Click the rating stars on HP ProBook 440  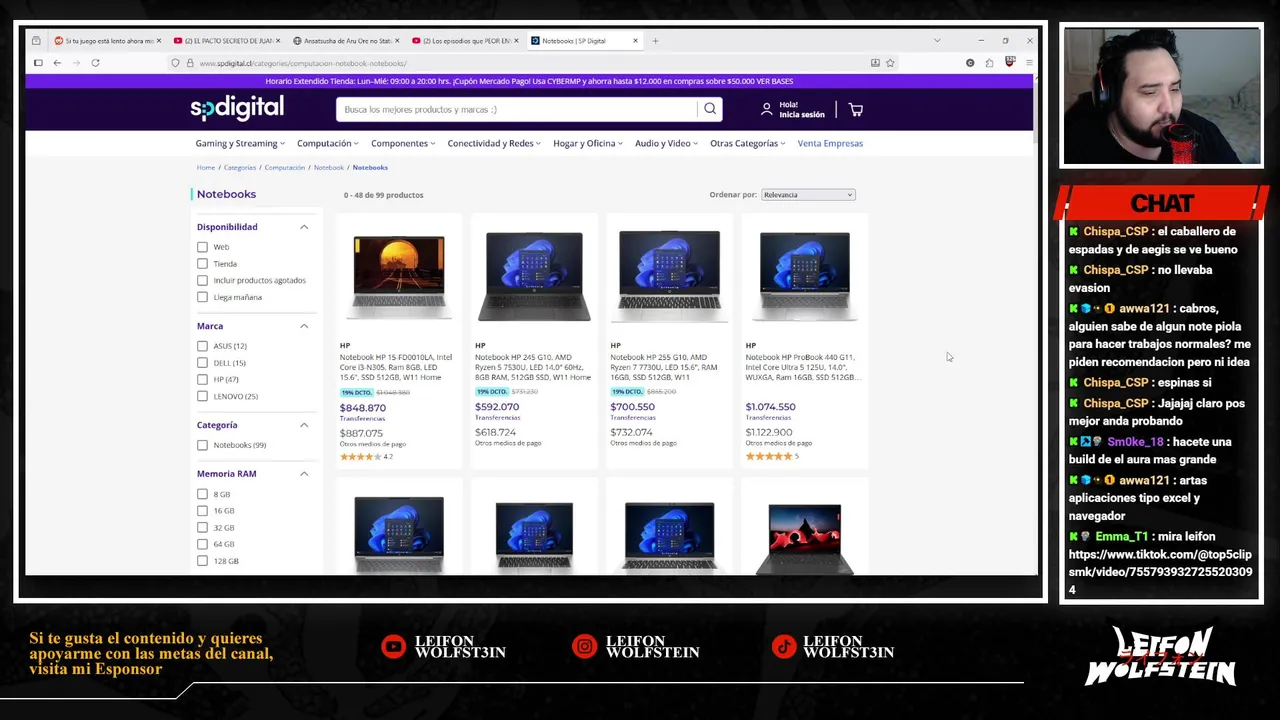tap(768, 456)
